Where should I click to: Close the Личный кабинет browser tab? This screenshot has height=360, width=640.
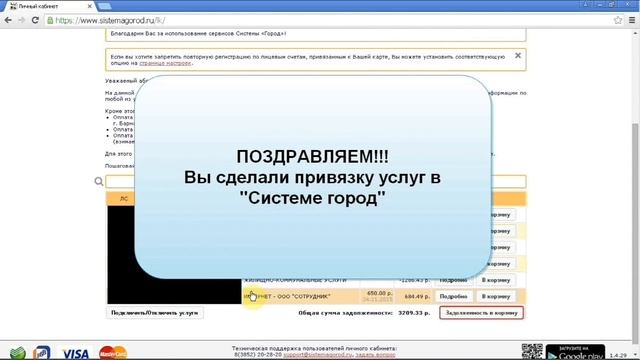tap(90, 6)
